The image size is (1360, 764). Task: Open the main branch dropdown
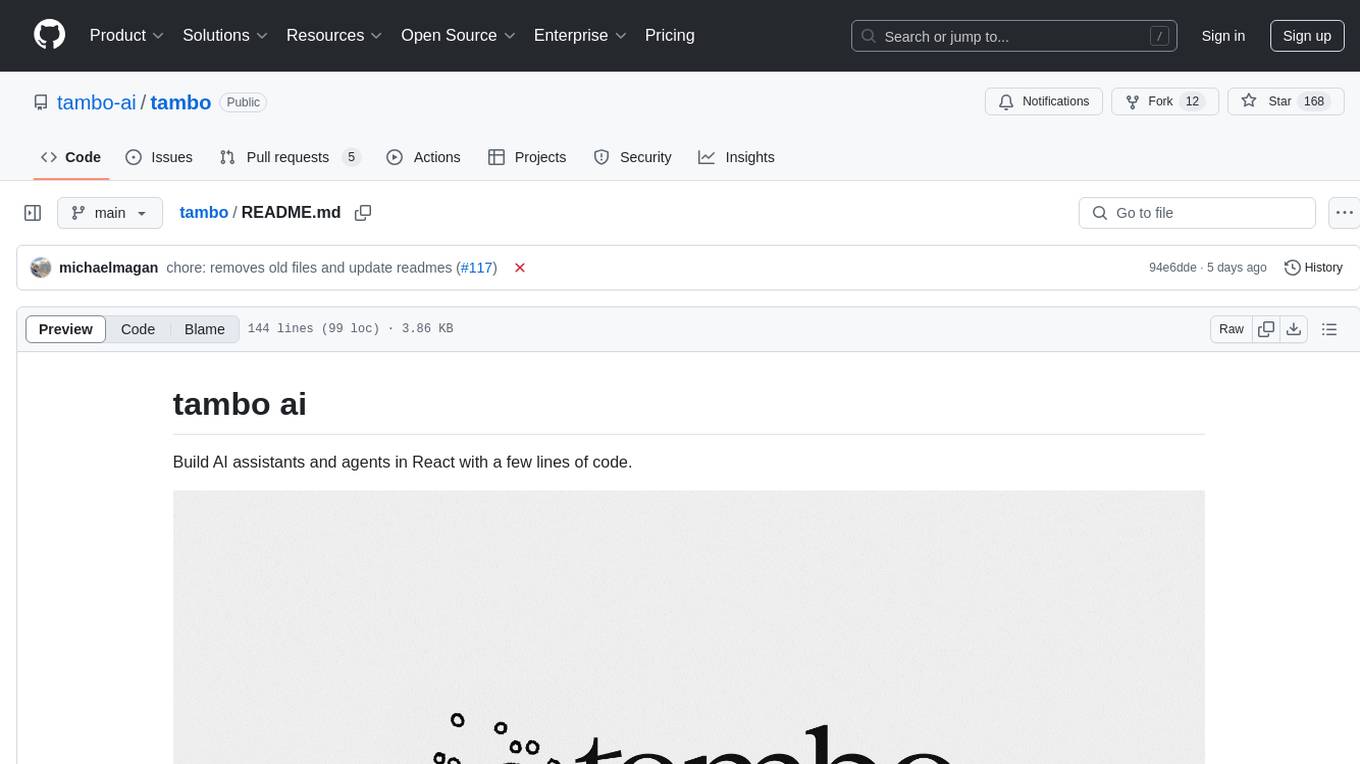tap(110, 213)
